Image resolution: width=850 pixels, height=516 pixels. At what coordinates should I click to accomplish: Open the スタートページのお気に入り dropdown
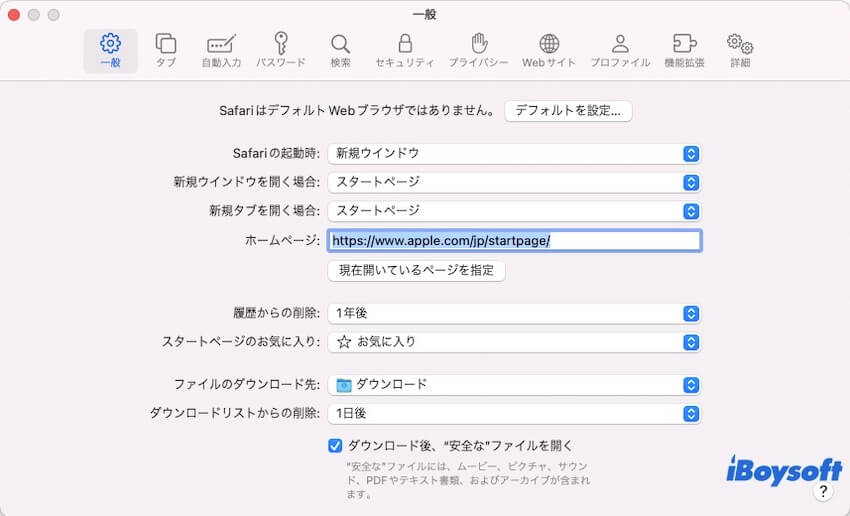pos(514,342)
